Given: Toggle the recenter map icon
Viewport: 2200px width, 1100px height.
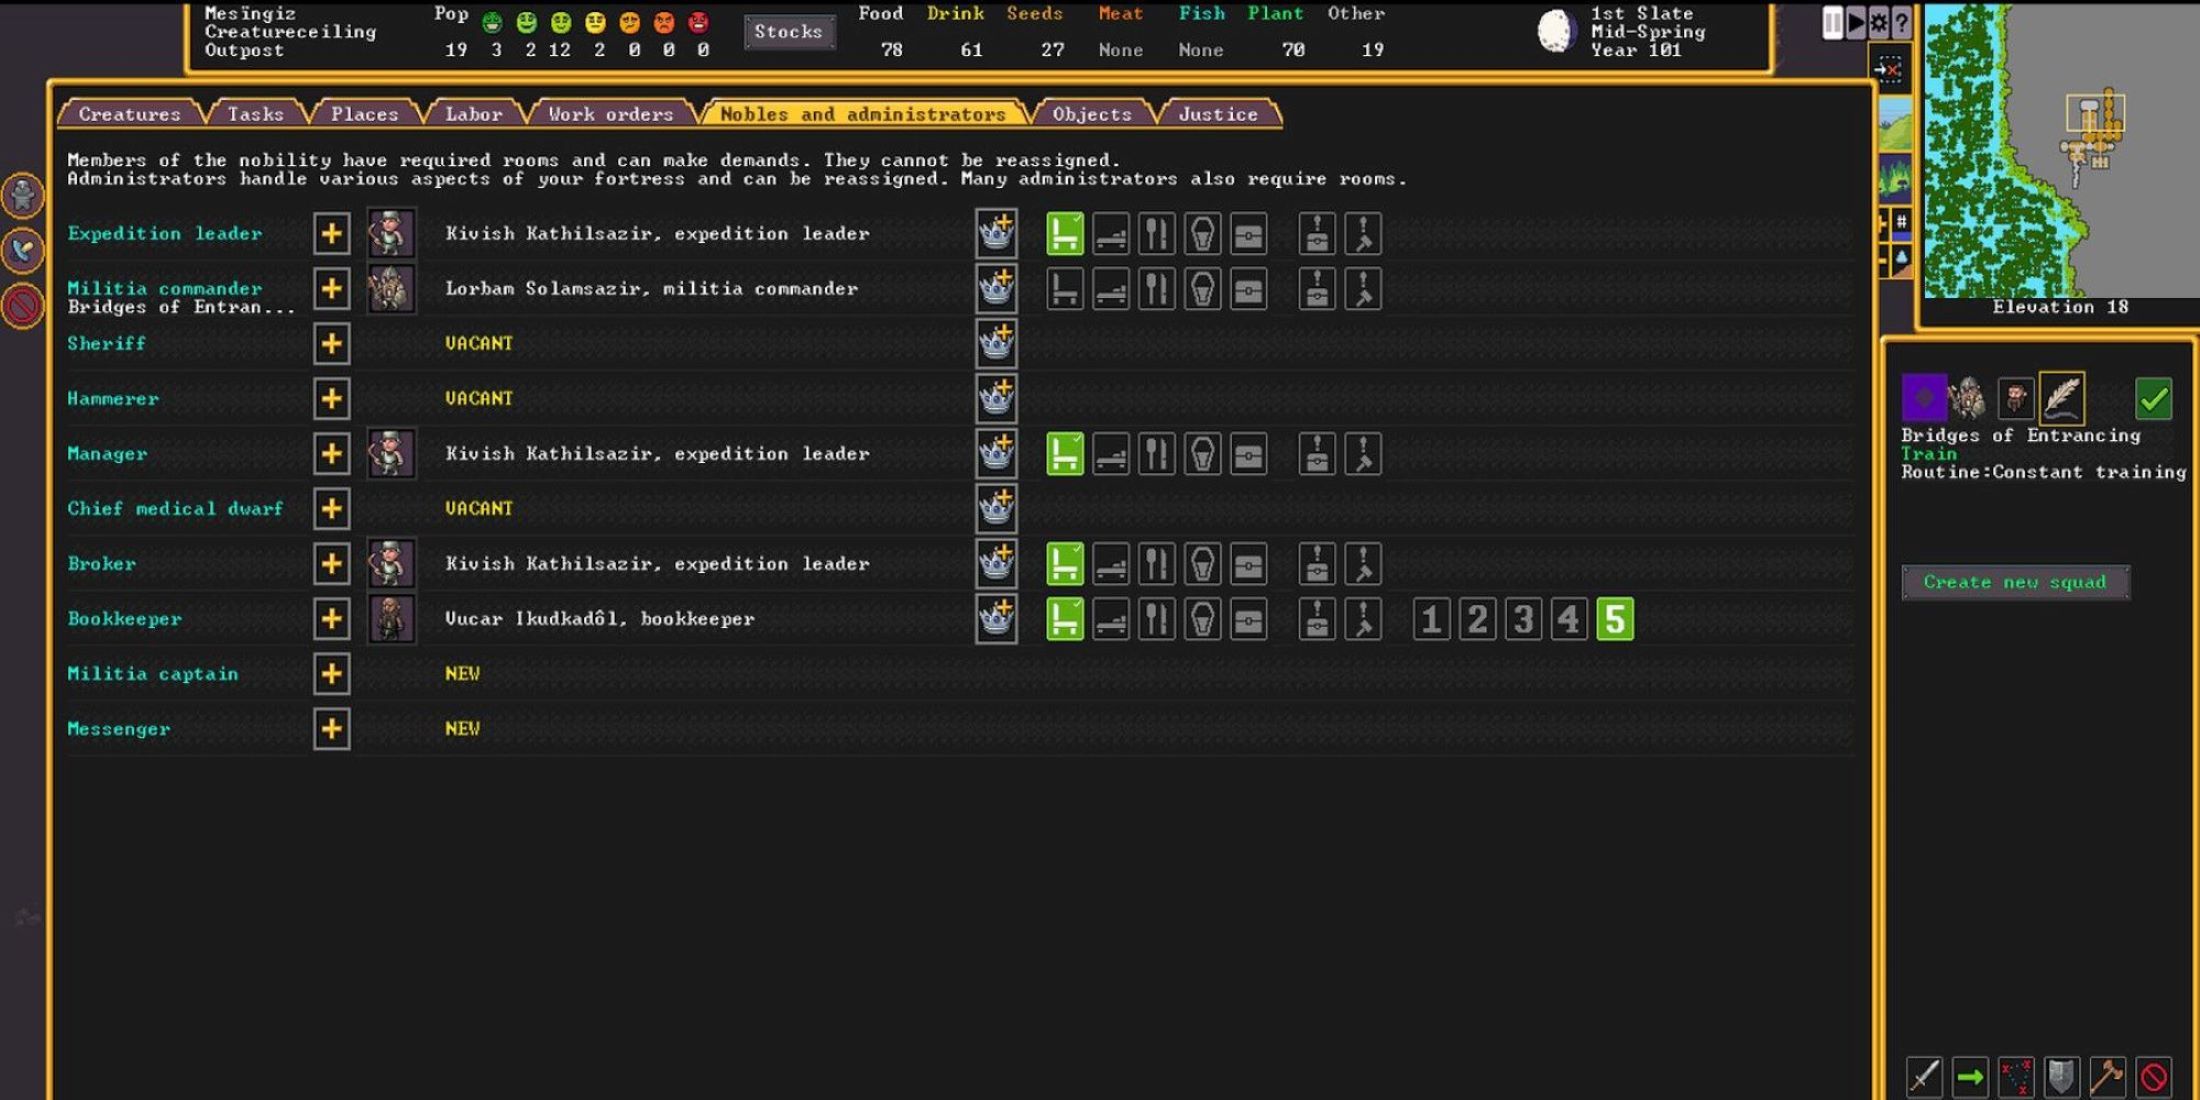Looking at the screenshot, I should [x=1888, y=69].
